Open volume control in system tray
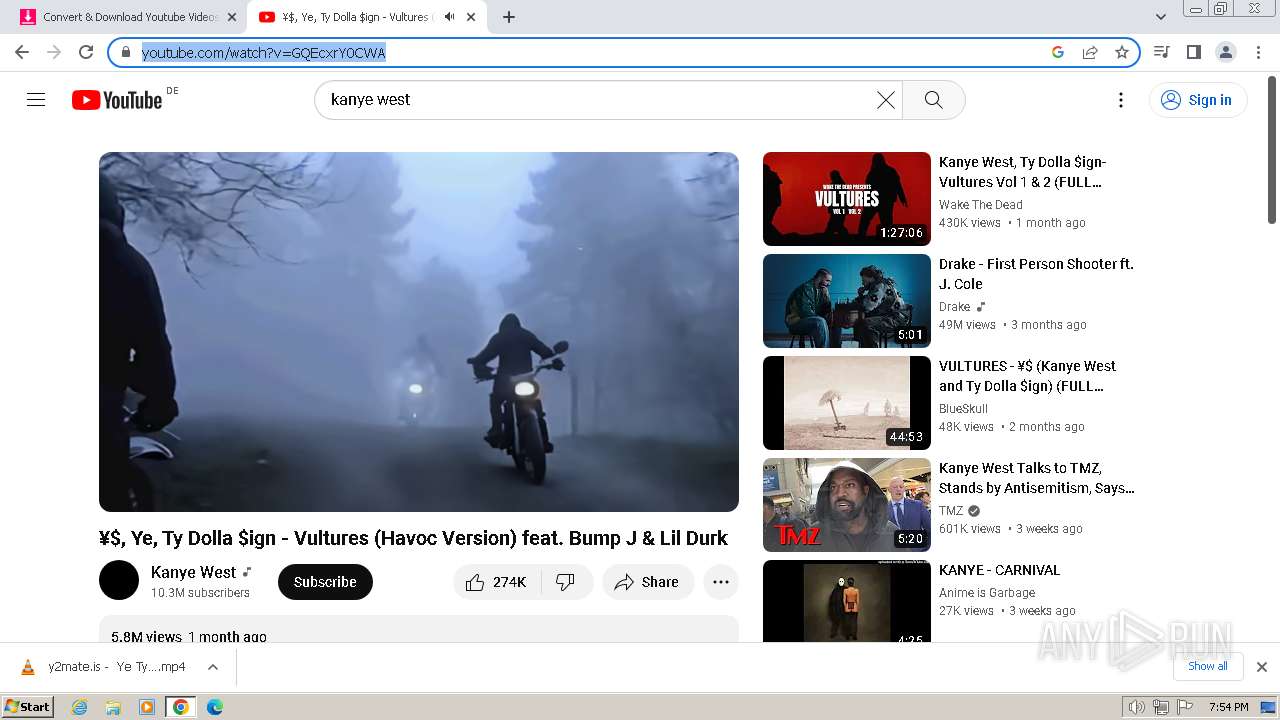This screenshot has width=1280, height=720. coord(1136,707)
